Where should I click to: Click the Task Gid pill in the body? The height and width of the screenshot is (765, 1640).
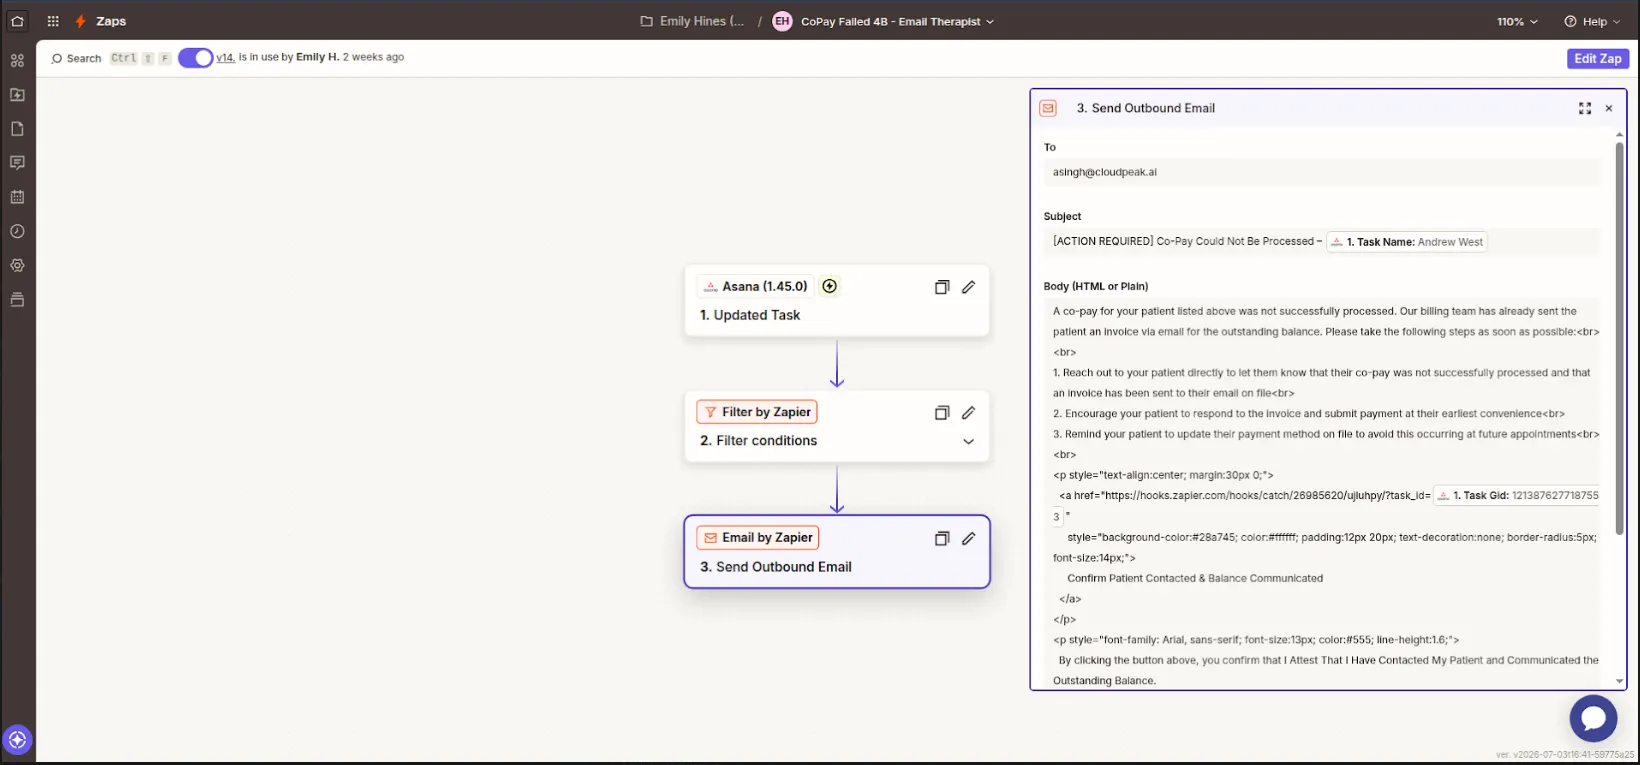(1517, 495)
